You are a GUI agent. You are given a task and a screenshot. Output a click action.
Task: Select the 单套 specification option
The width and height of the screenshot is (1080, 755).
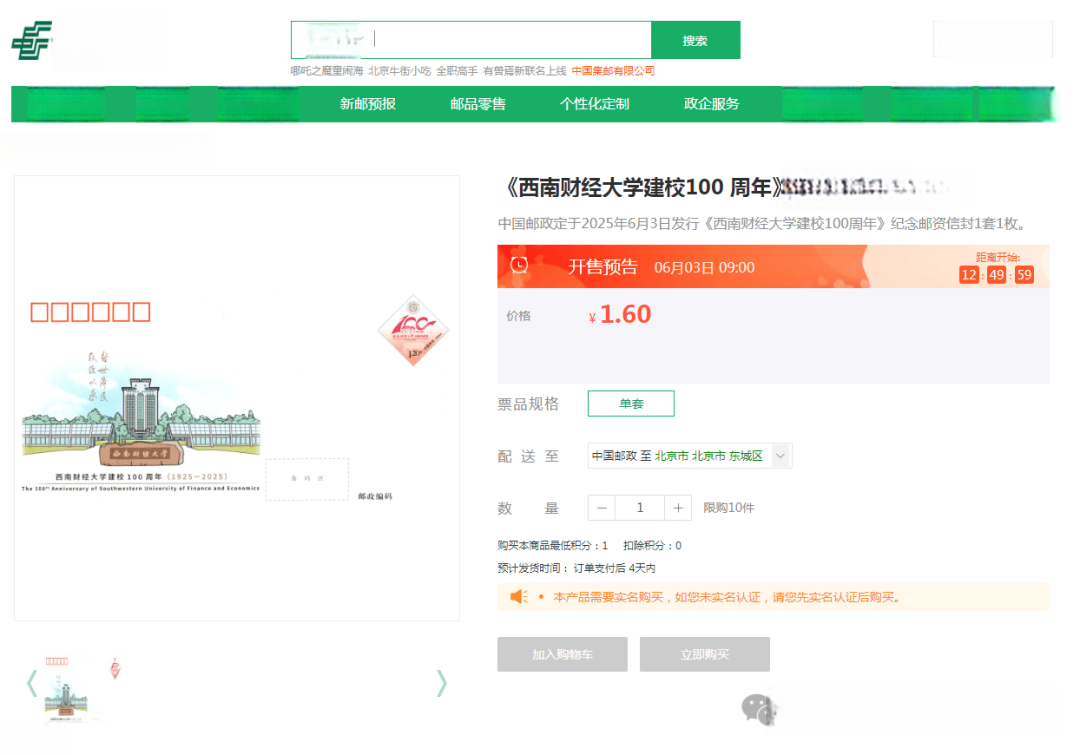coord(631,404)
